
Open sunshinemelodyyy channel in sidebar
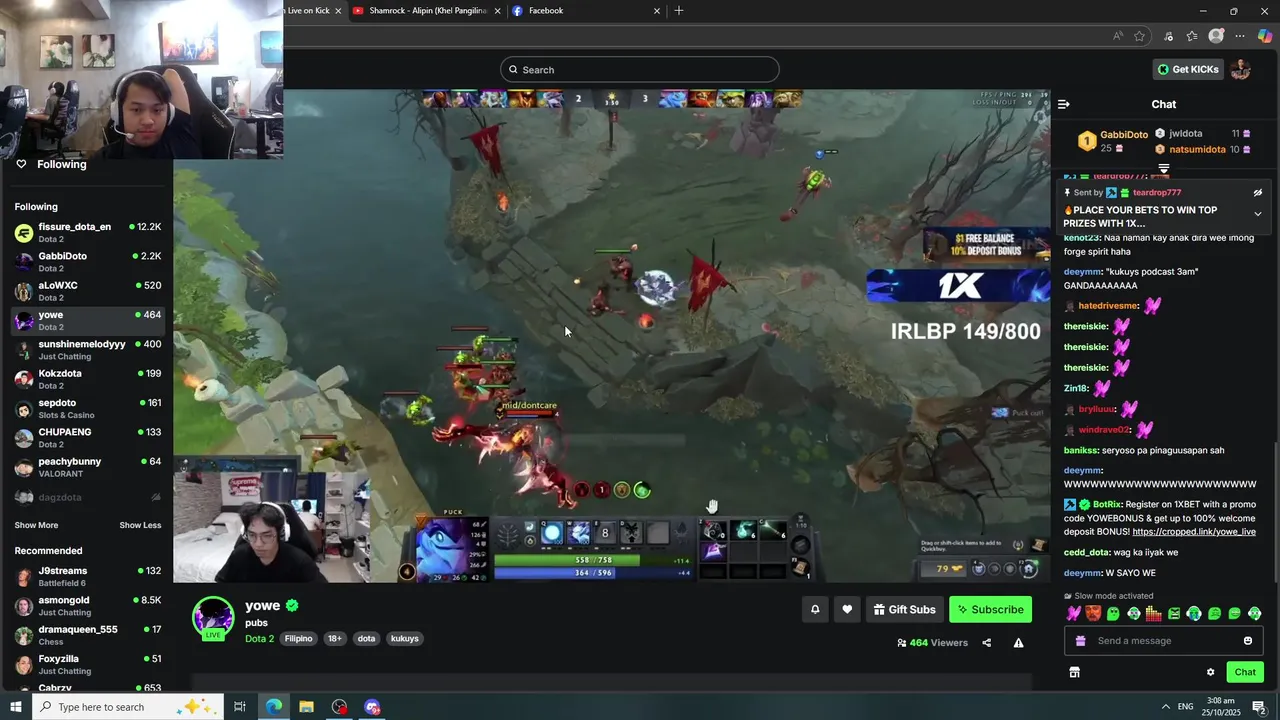tap(87, 350)
